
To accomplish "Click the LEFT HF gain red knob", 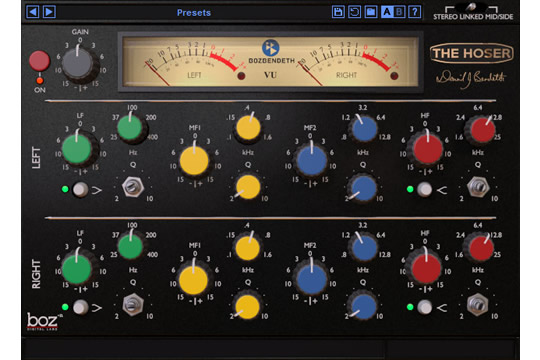I will click(428, 148).
